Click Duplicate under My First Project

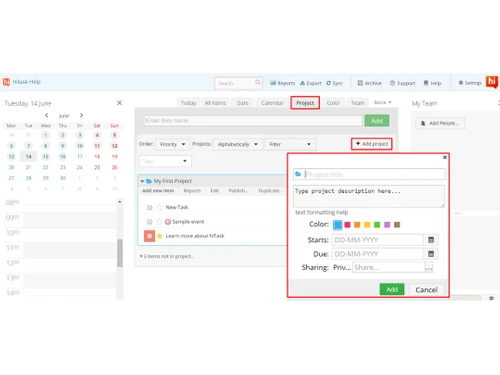270,191
